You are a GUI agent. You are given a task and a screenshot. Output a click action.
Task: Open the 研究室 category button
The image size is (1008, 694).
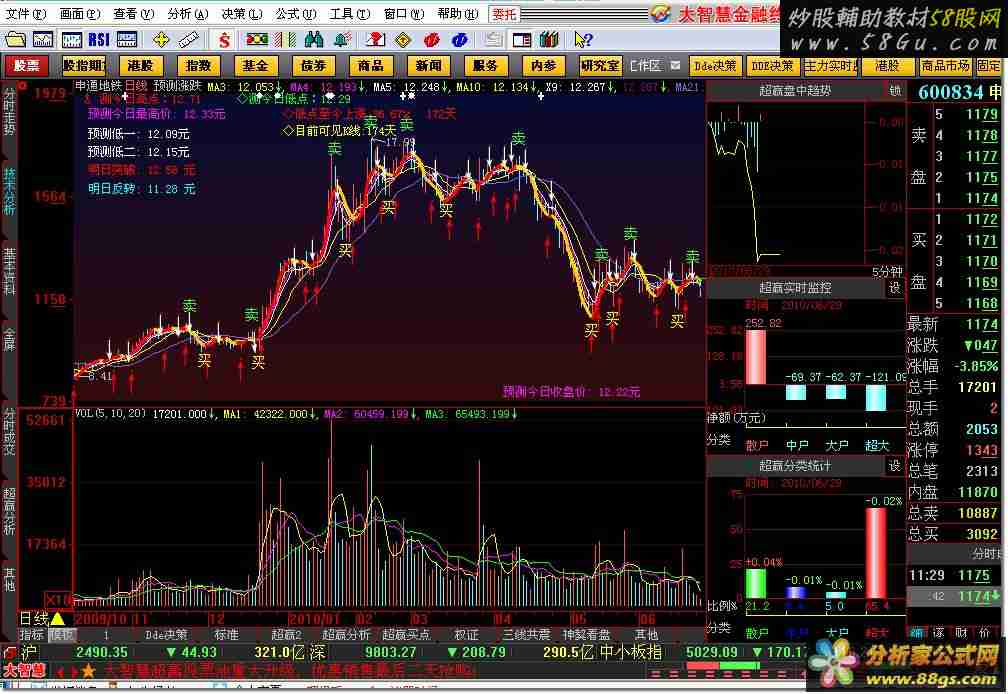(x=600, y=66)
